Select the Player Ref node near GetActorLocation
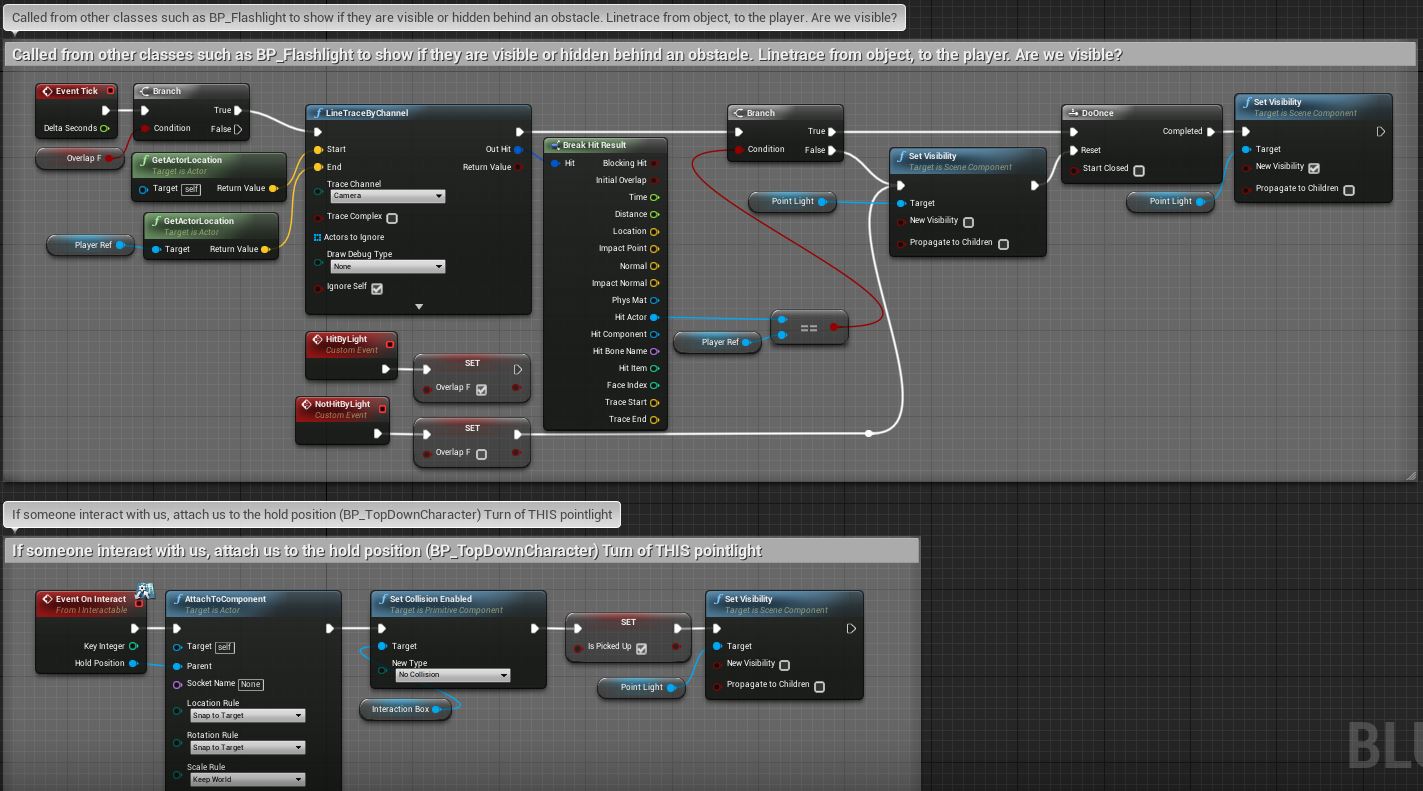The width and height of the screenshot is (1423, 791). [x=92, y=245]
